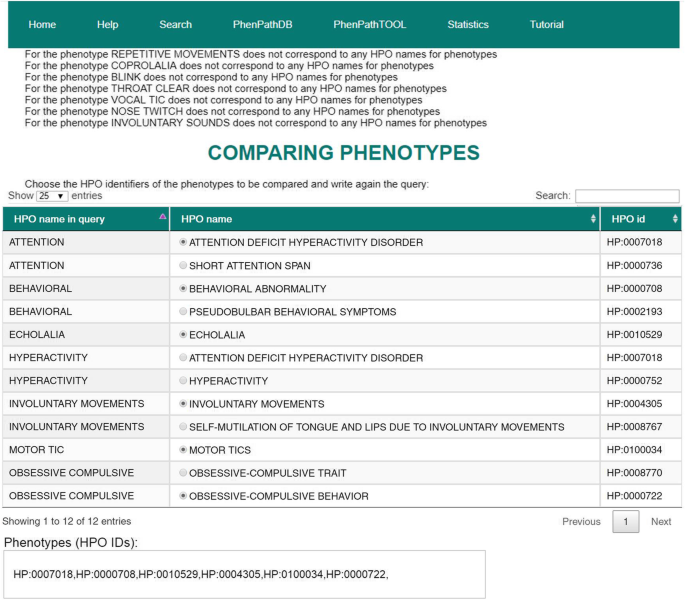Image resolution: width=685 pixels, height=600 pixels.
Task: Focus the table Search input field
Action: click(626, 196)
